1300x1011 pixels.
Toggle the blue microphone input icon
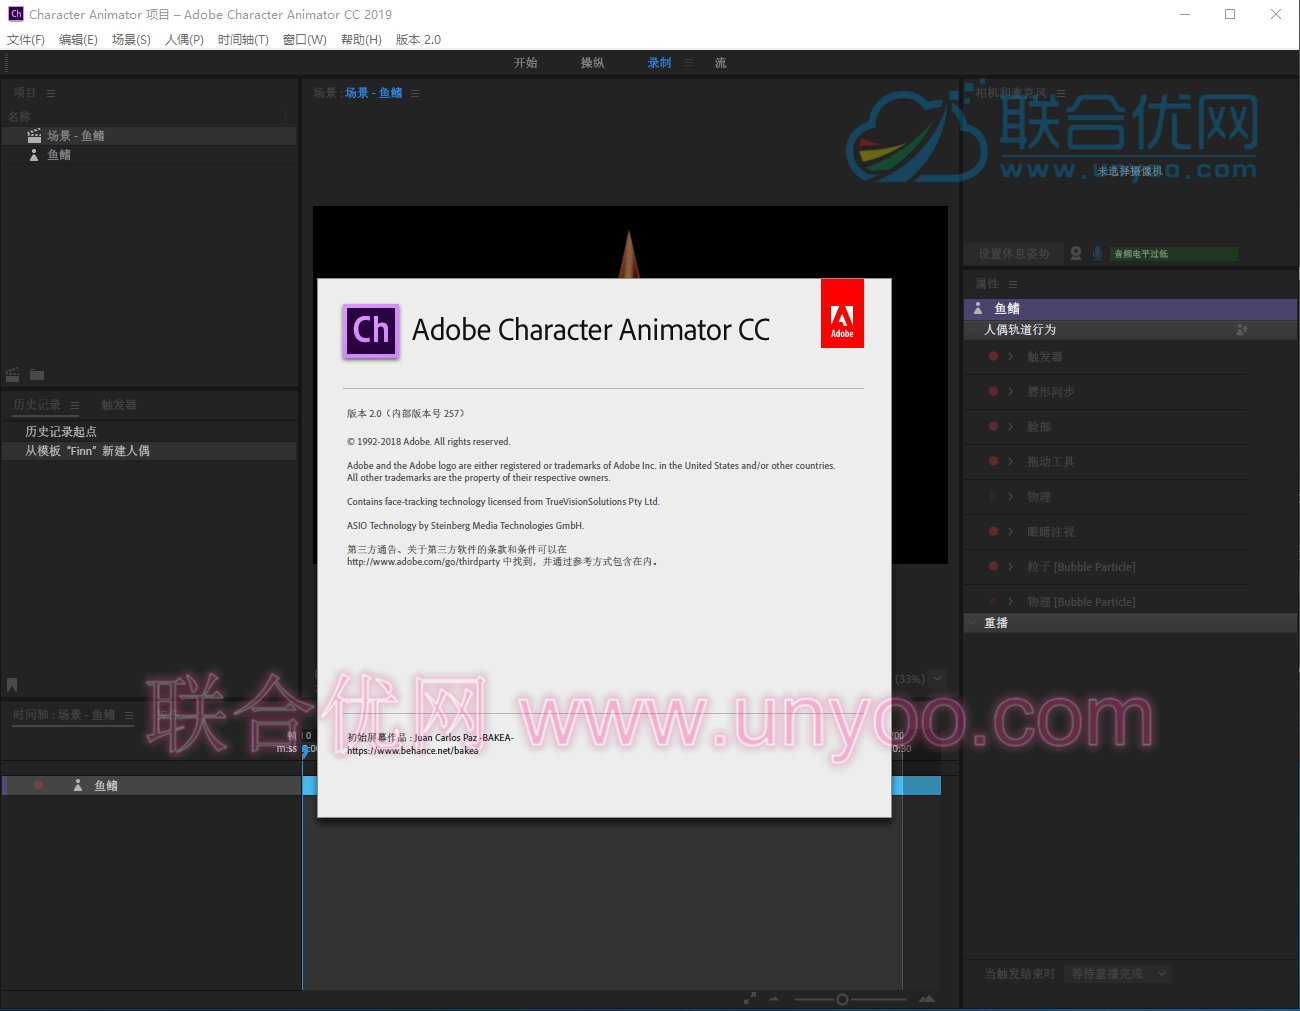click(x=1097, y=254)
